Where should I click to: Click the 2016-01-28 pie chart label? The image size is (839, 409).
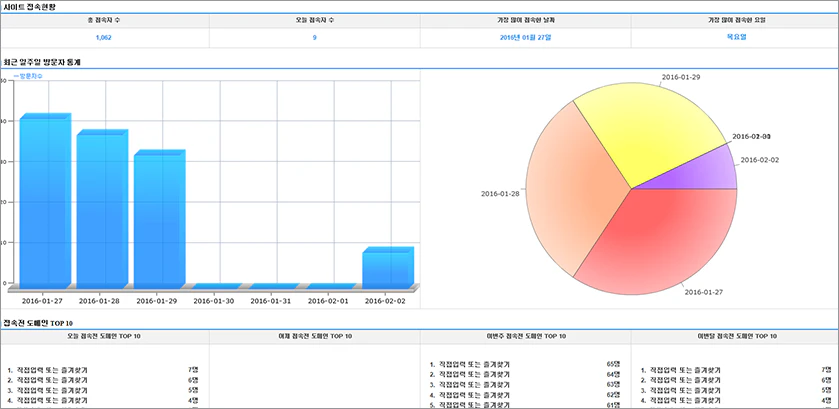(x=499, y=193)
